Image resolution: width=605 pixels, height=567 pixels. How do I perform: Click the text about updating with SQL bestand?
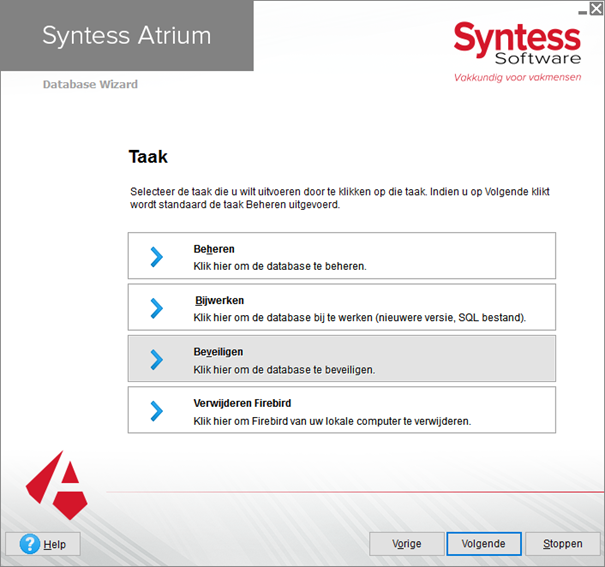pyautogui.click(x=360, y=318)
